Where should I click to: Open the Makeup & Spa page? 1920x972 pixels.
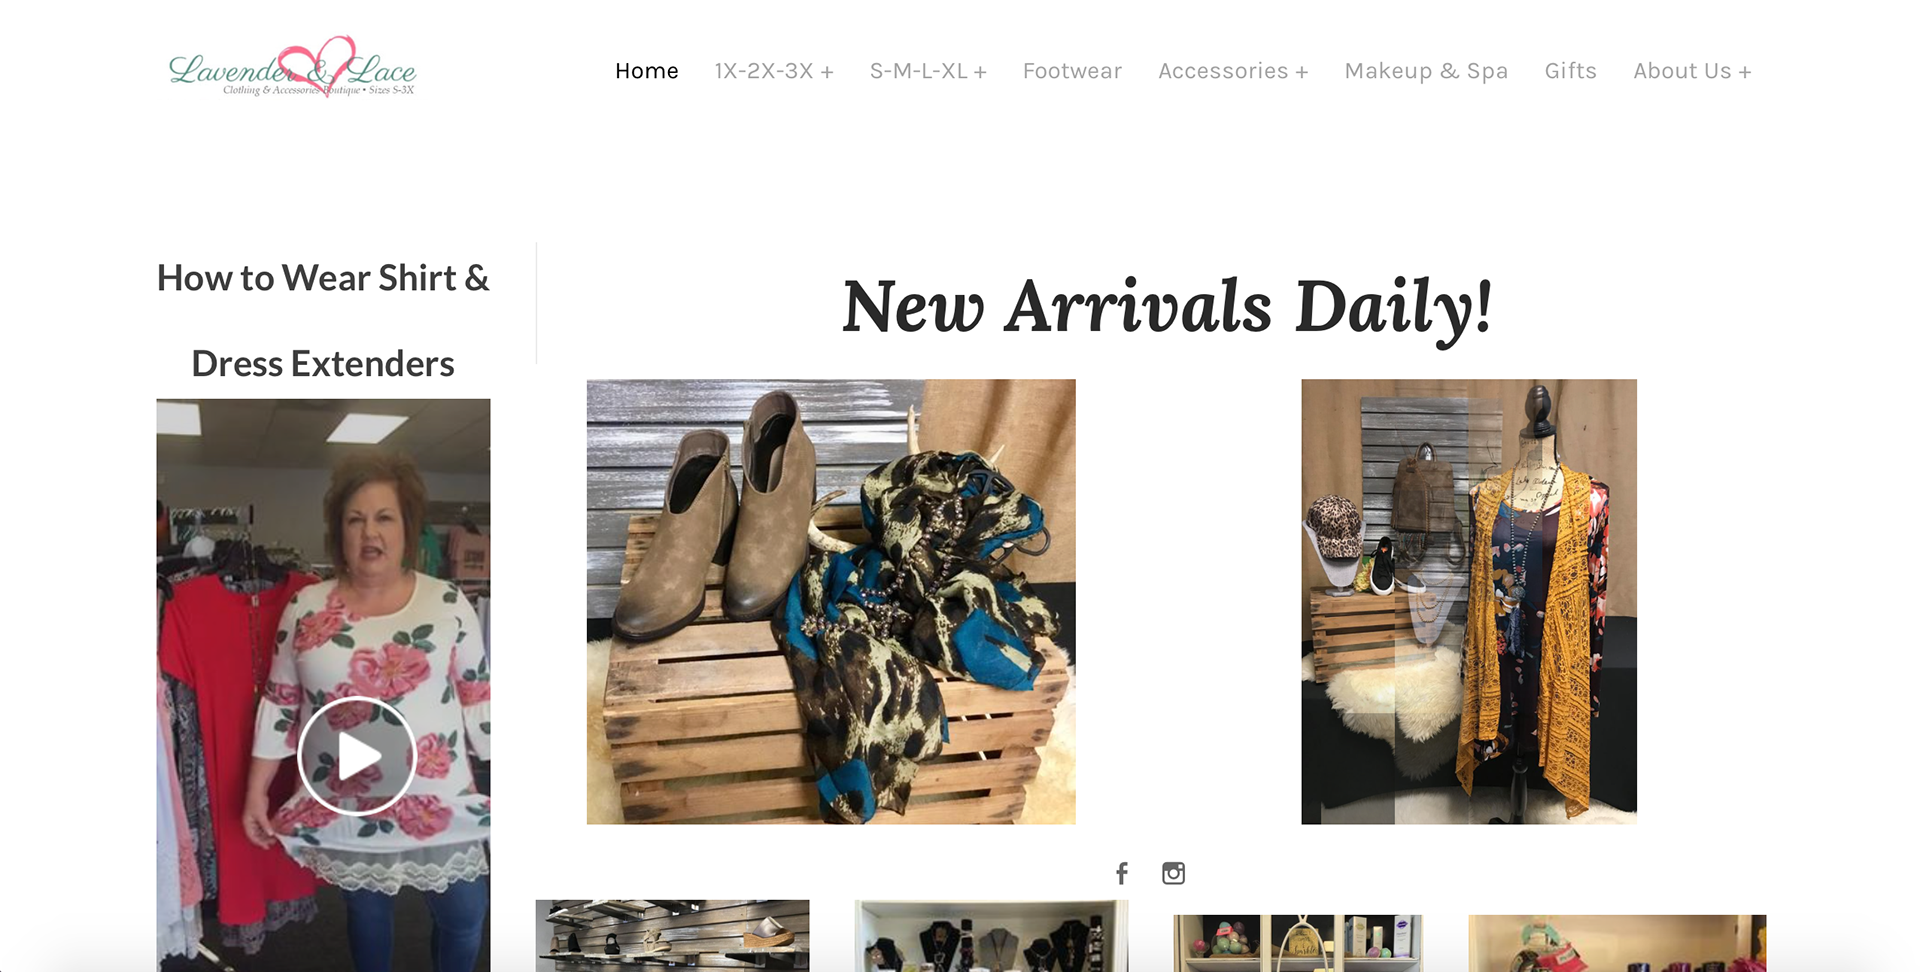point(1426,71)
